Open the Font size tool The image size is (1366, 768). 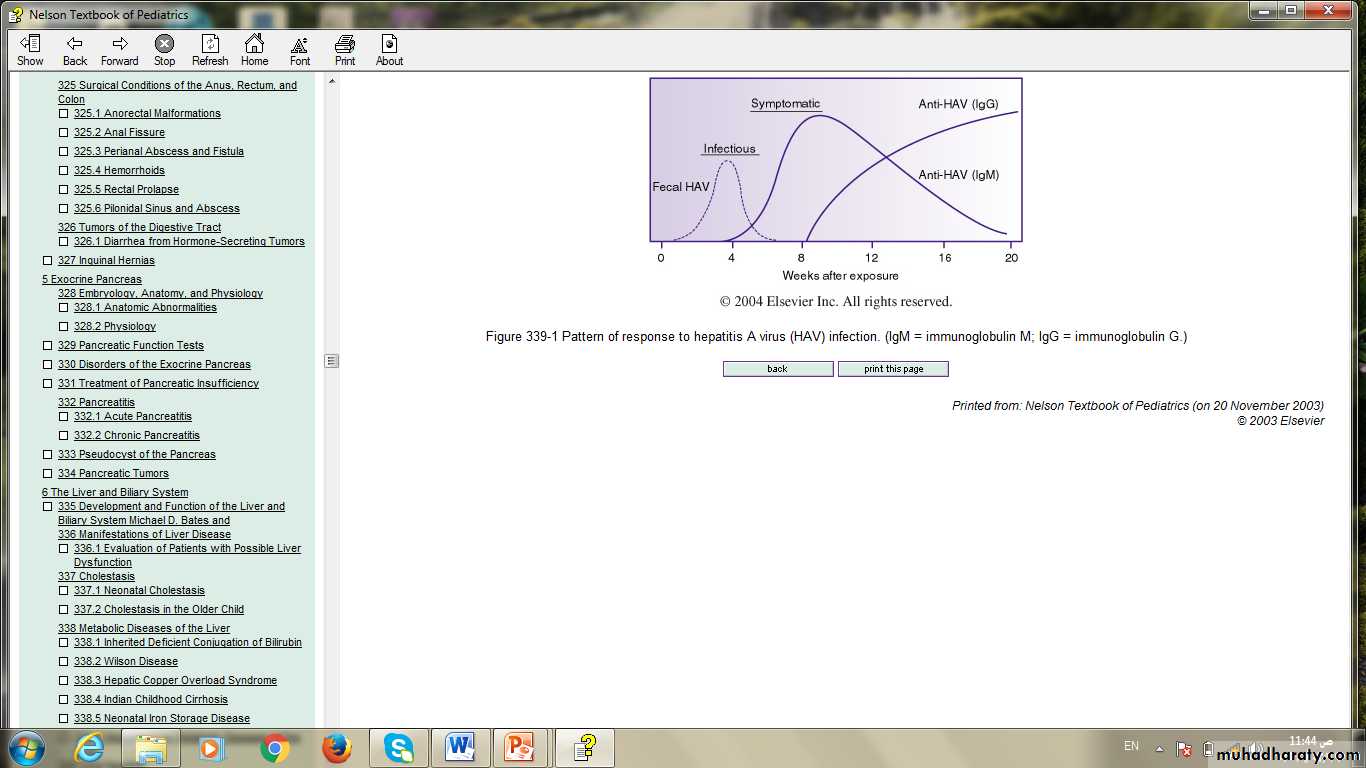[x=300, y=49]
